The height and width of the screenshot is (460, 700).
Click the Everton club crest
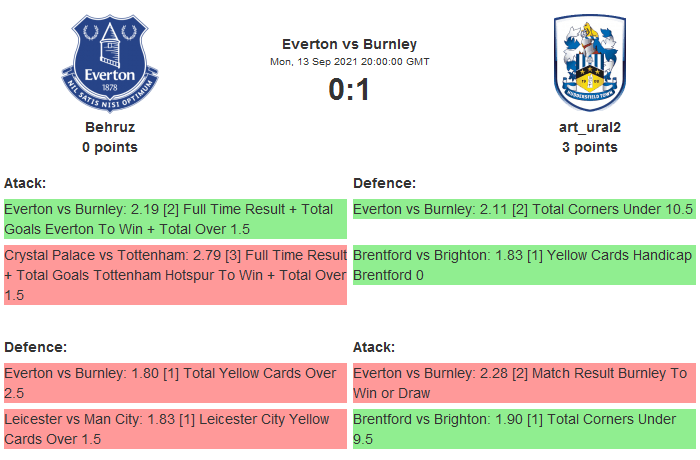click(110, 62)
